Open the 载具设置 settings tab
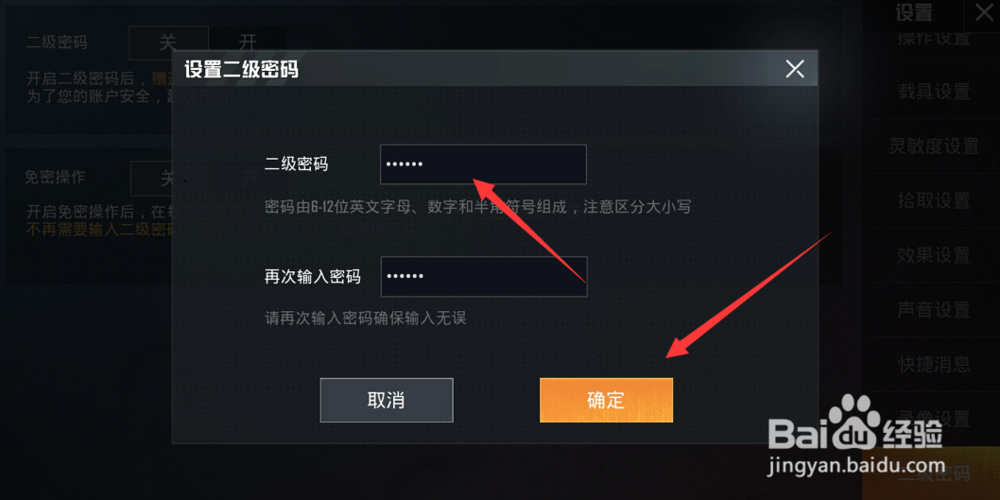 tap(934, 91)
